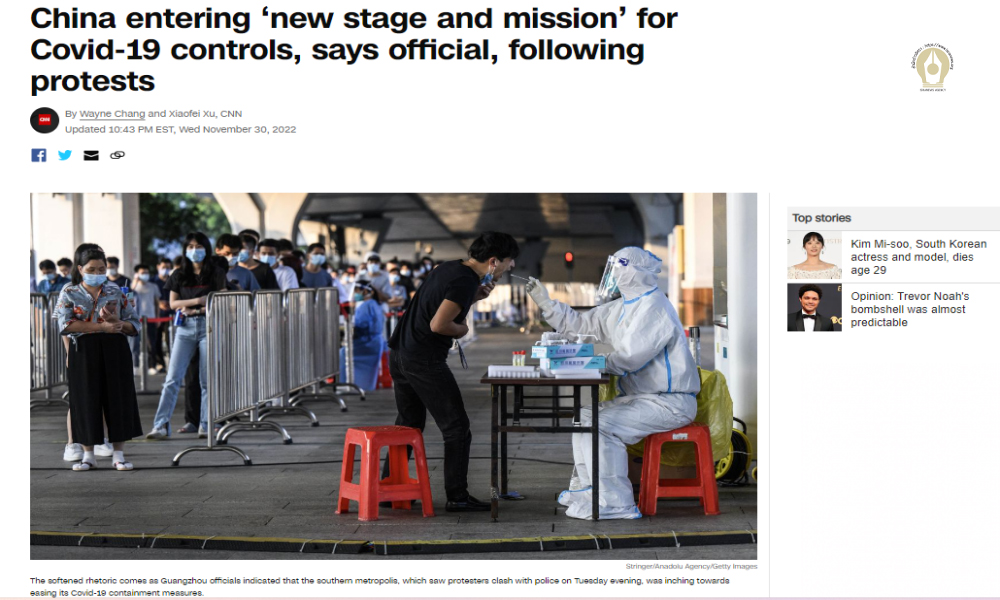Click Trevor Noah portrait thumbnail
The width and height of the screenshot is (1000, 600).
(814, 308)
